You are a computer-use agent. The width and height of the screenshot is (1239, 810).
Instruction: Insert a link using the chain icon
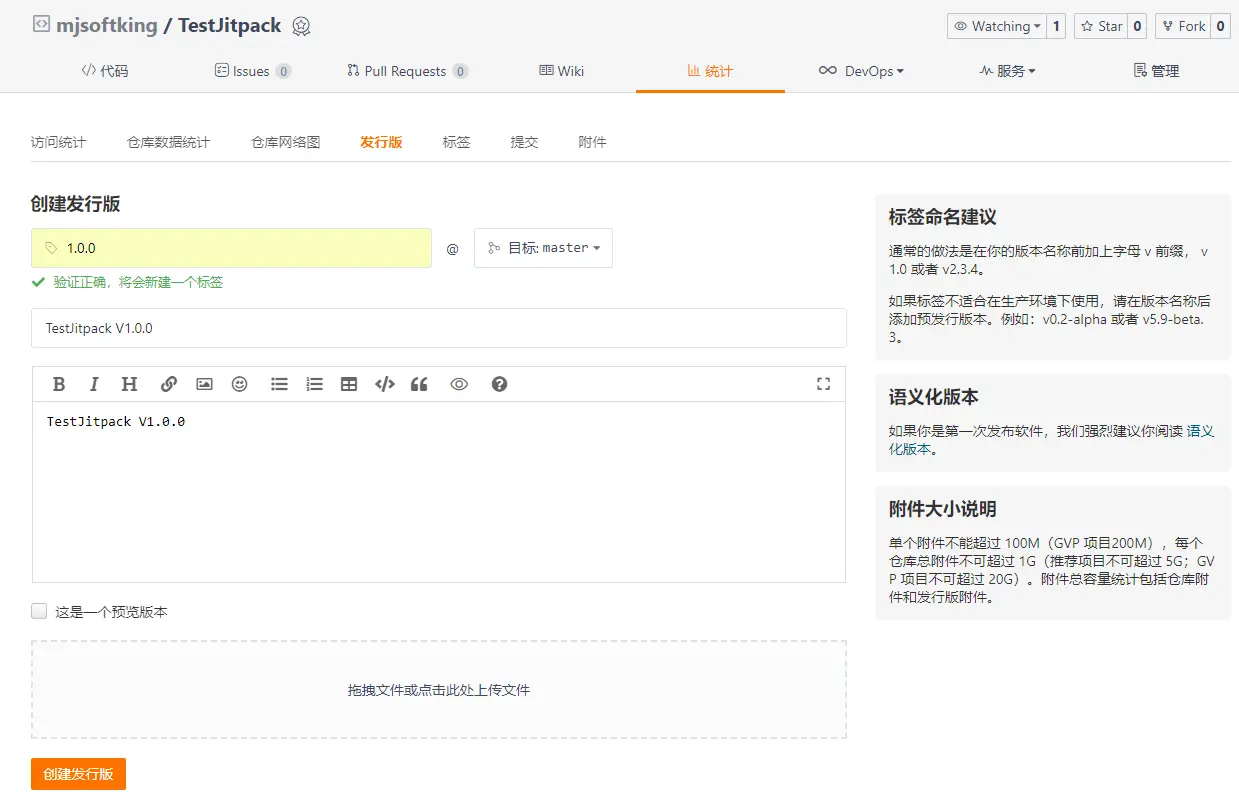pyautogui.click(x=169, y=384)
